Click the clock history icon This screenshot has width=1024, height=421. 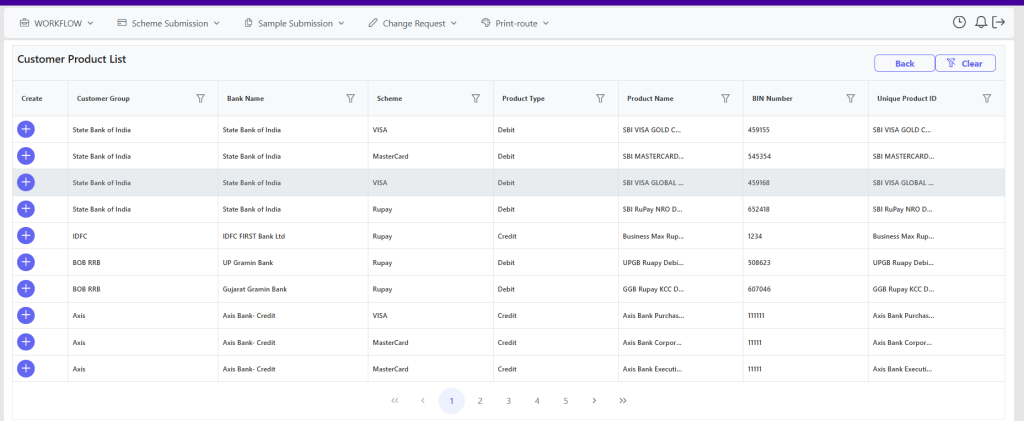click(x=959, y=22)
